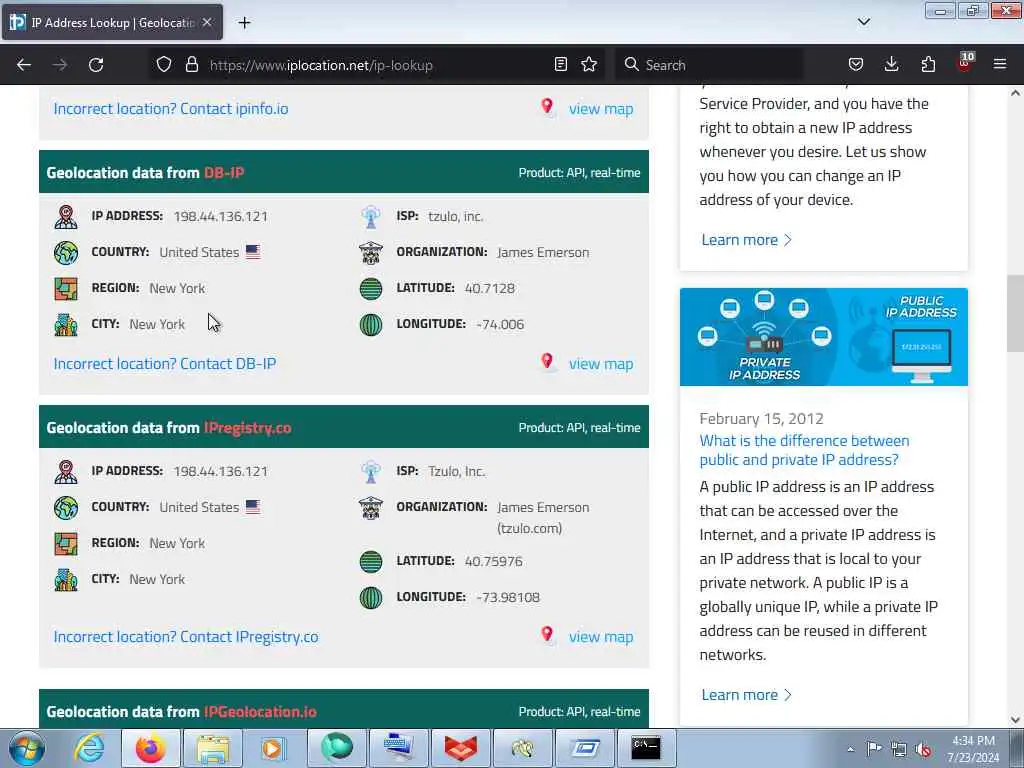Viewport: 1024px width, 768px height.
Task: Click map pin beside DB-IP view map
Action: (x=547, y=361)
